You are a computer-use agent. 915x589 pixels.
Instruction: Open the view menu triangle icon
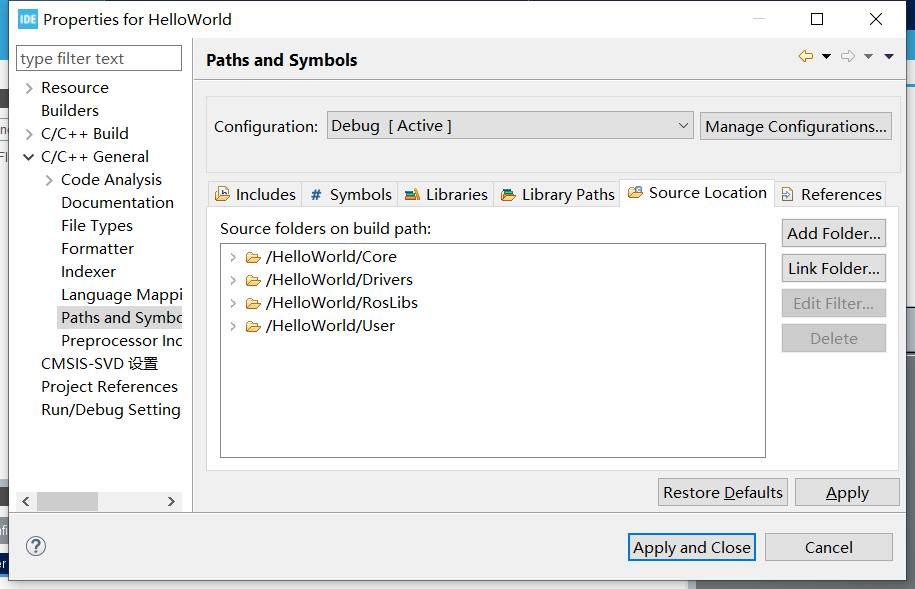point(889,57)
